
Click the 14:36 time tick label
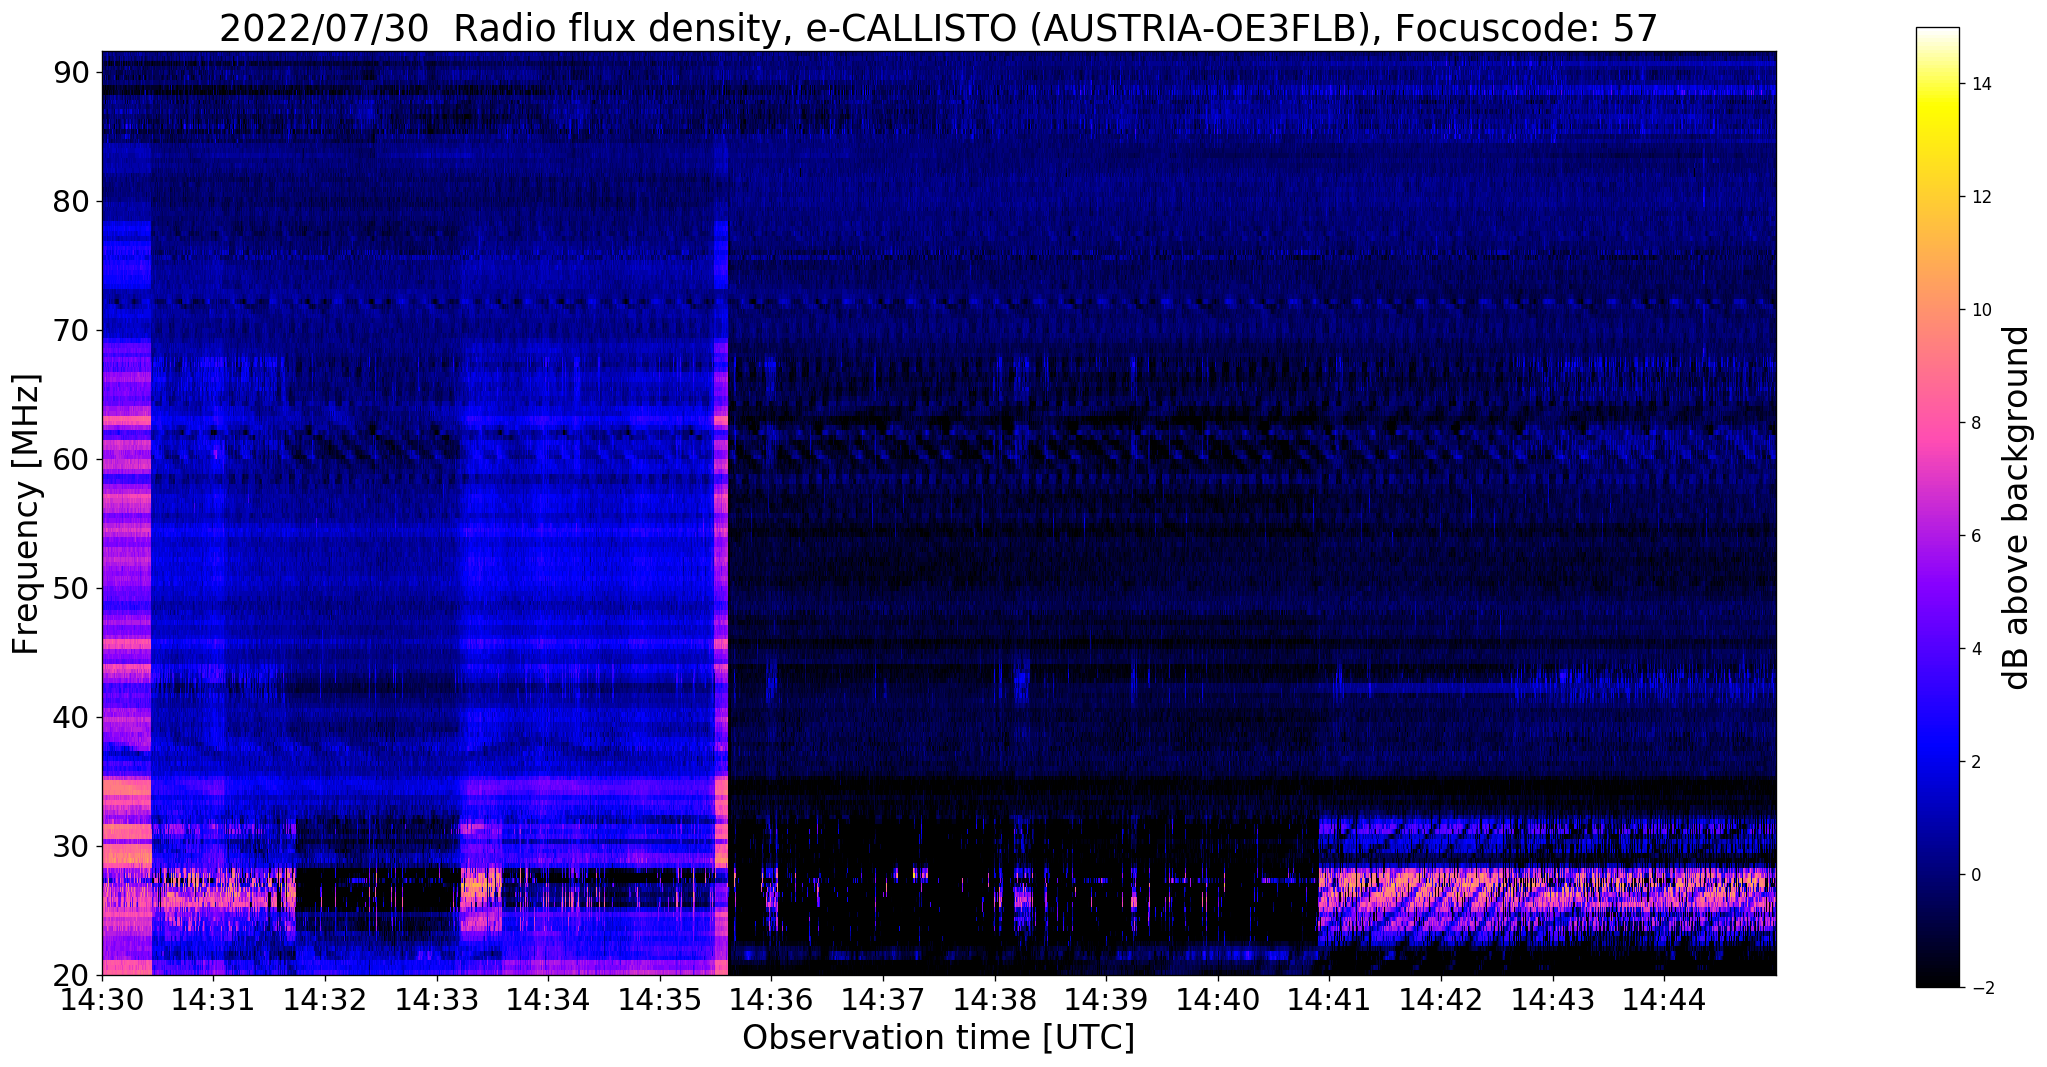[x=771, y=998]
